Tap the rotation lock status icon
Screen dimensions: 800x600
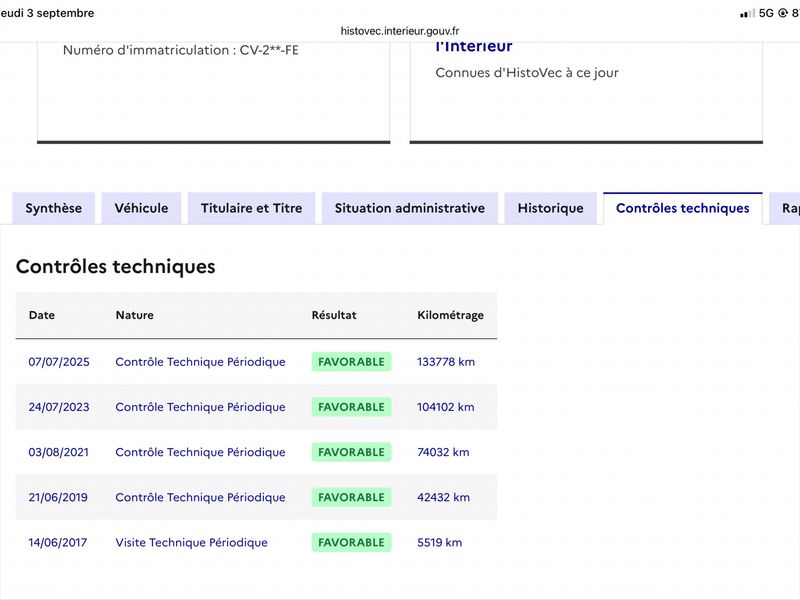(x=783, y=13)
